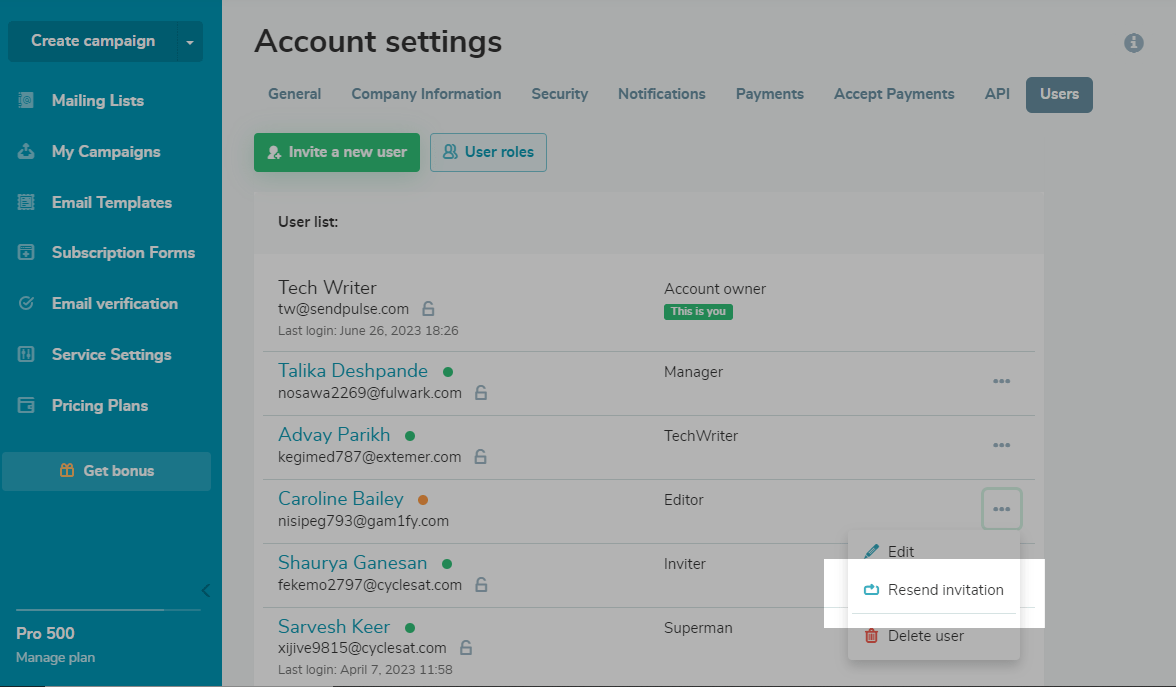Click the Service Settings sliders icon
The width and height of the screenshot is (1176, 687).
[27, 354]
